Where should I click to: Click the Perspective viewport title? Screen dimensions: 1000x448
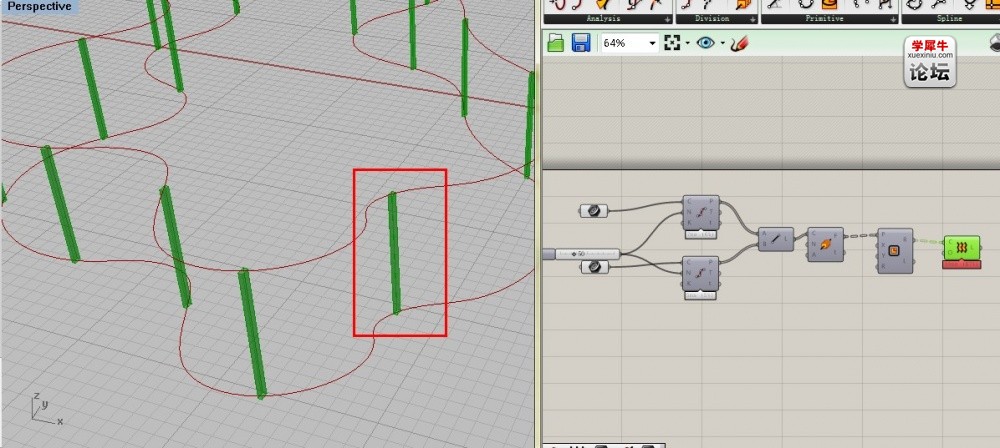click(x=40, y=7)
